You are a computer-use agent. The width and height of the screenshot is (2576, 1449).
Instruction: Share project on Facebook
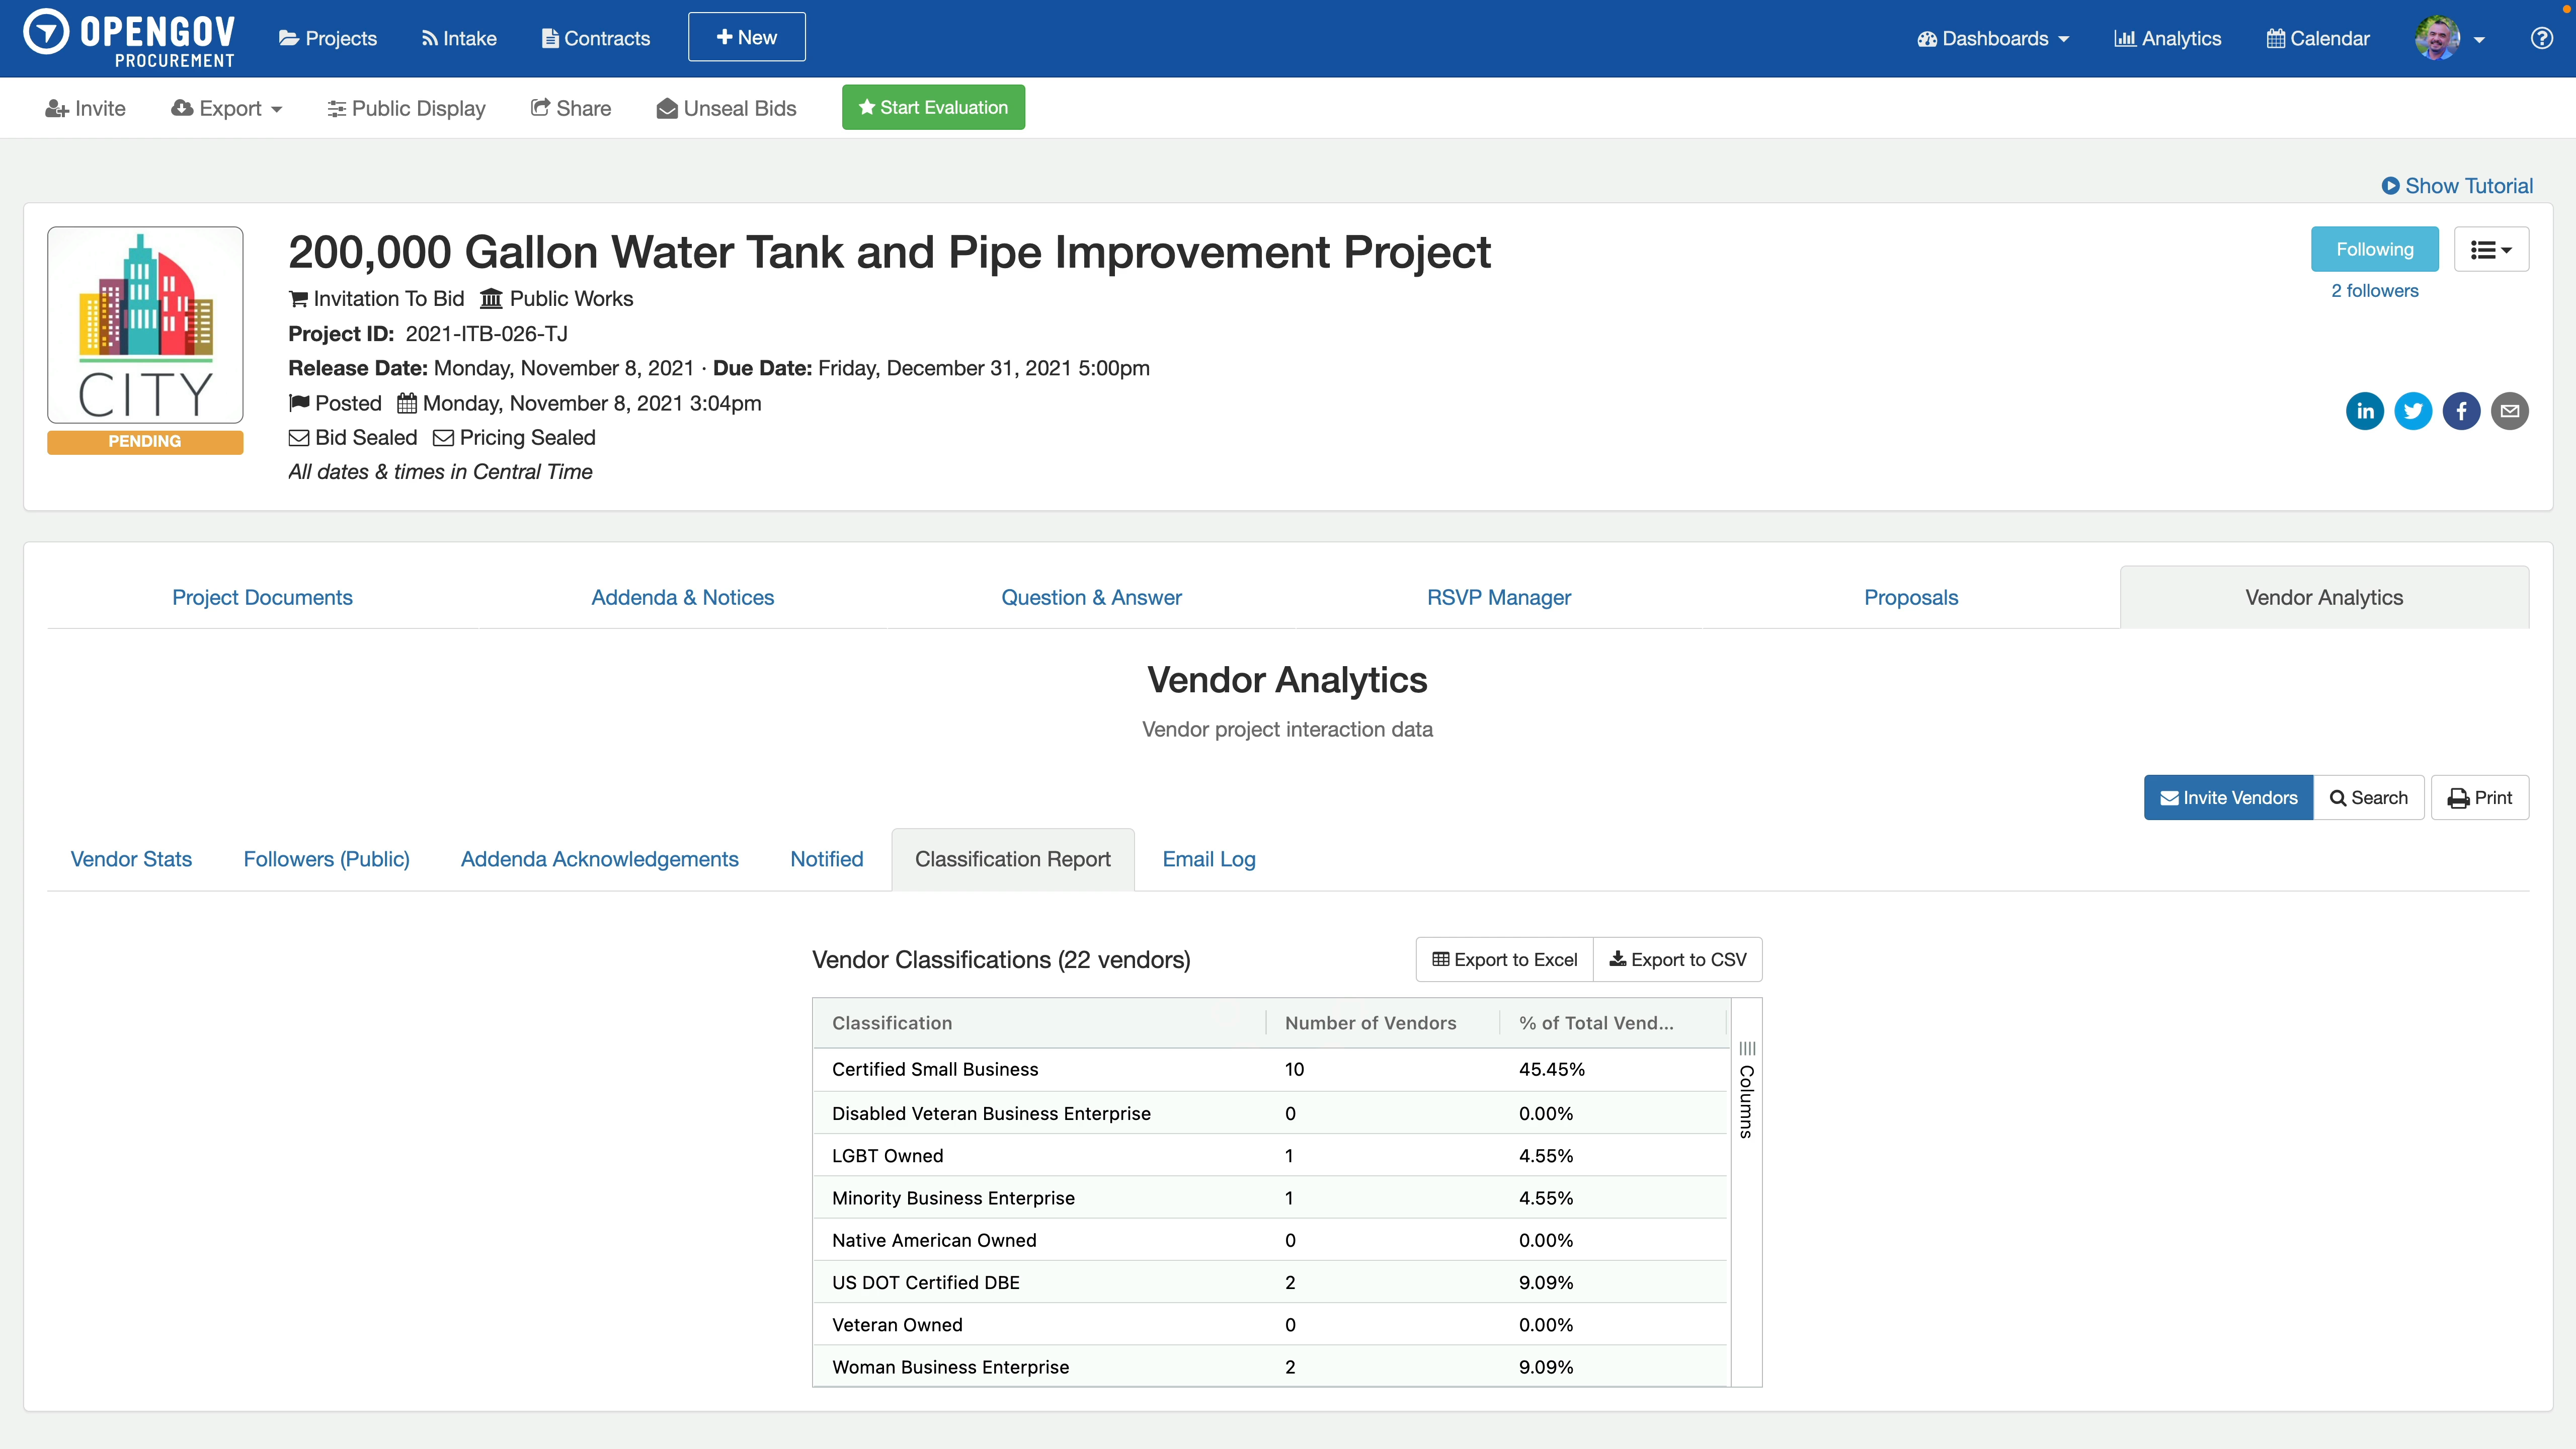tap(2462, 410)
